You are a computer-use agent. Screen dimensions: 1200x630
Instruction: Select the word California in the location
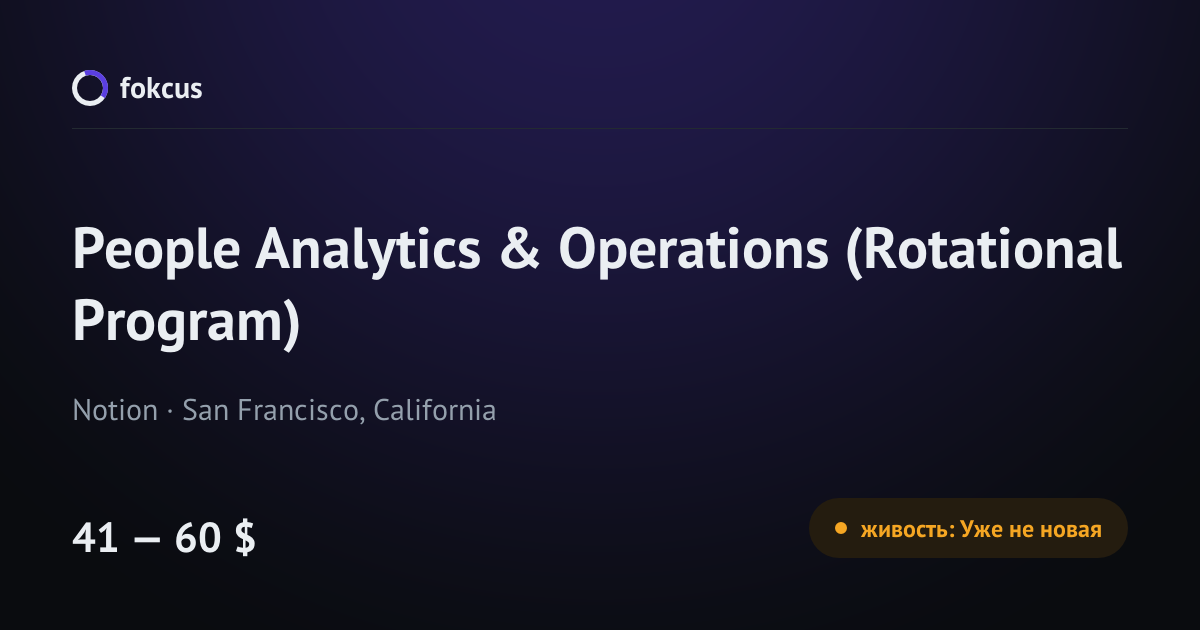pyautogui.click(x=435, y=411)
